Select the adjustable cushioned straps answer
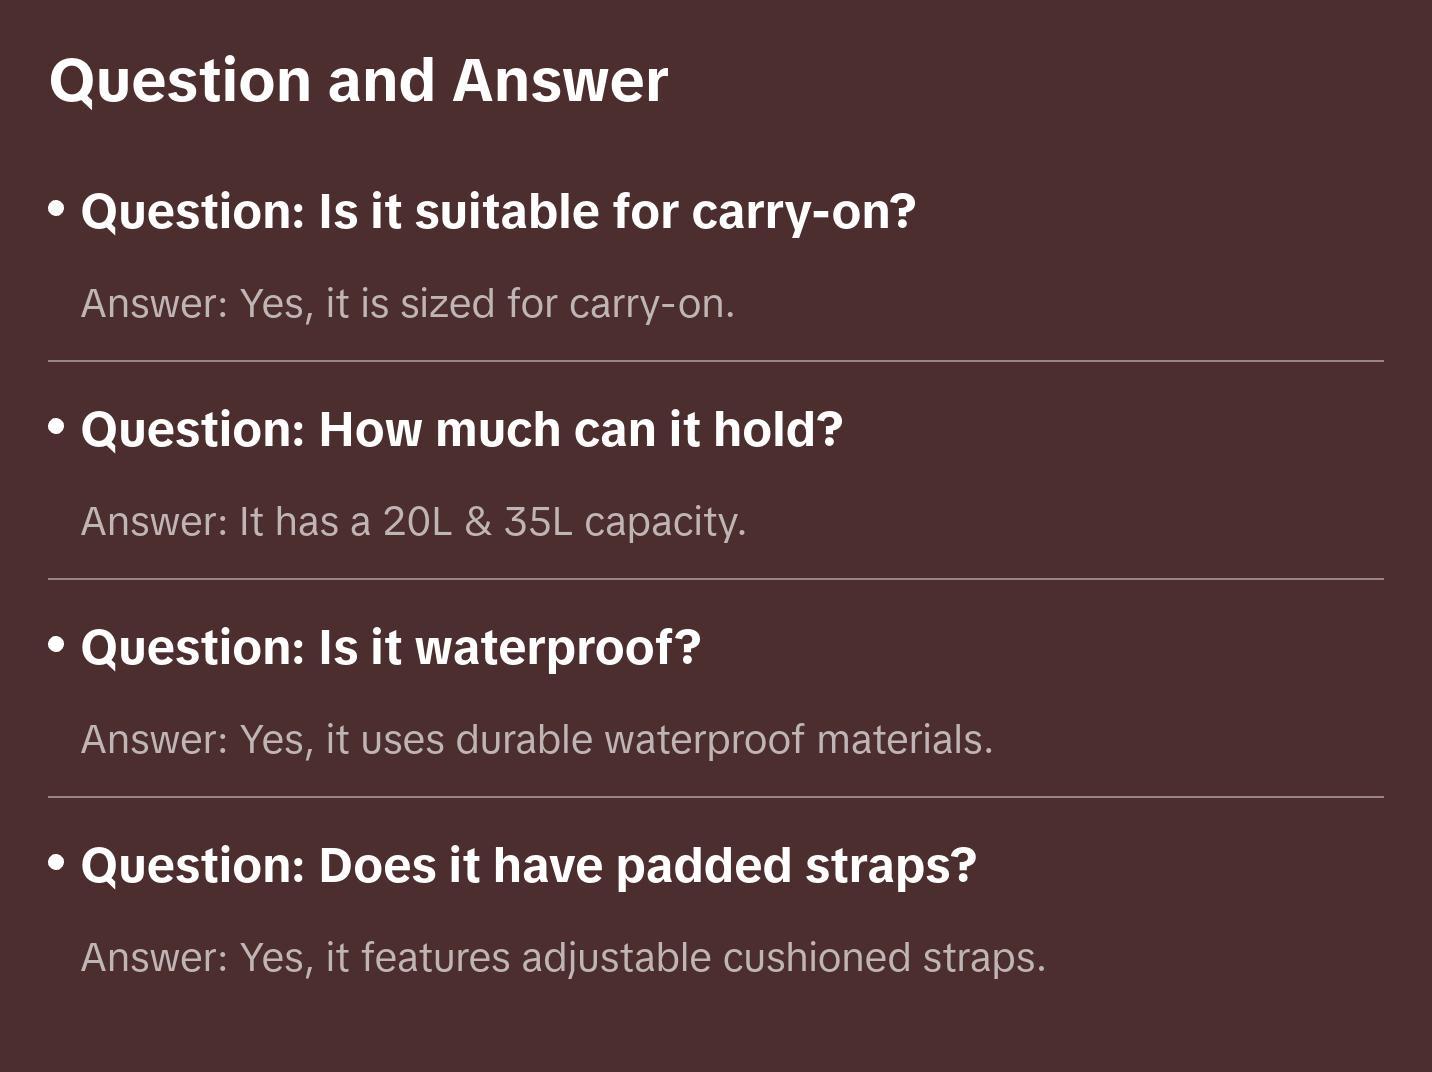Image resolution: width=1432 pixels, height=1072 pixels. pyautogui.click(x=563, y=958)
